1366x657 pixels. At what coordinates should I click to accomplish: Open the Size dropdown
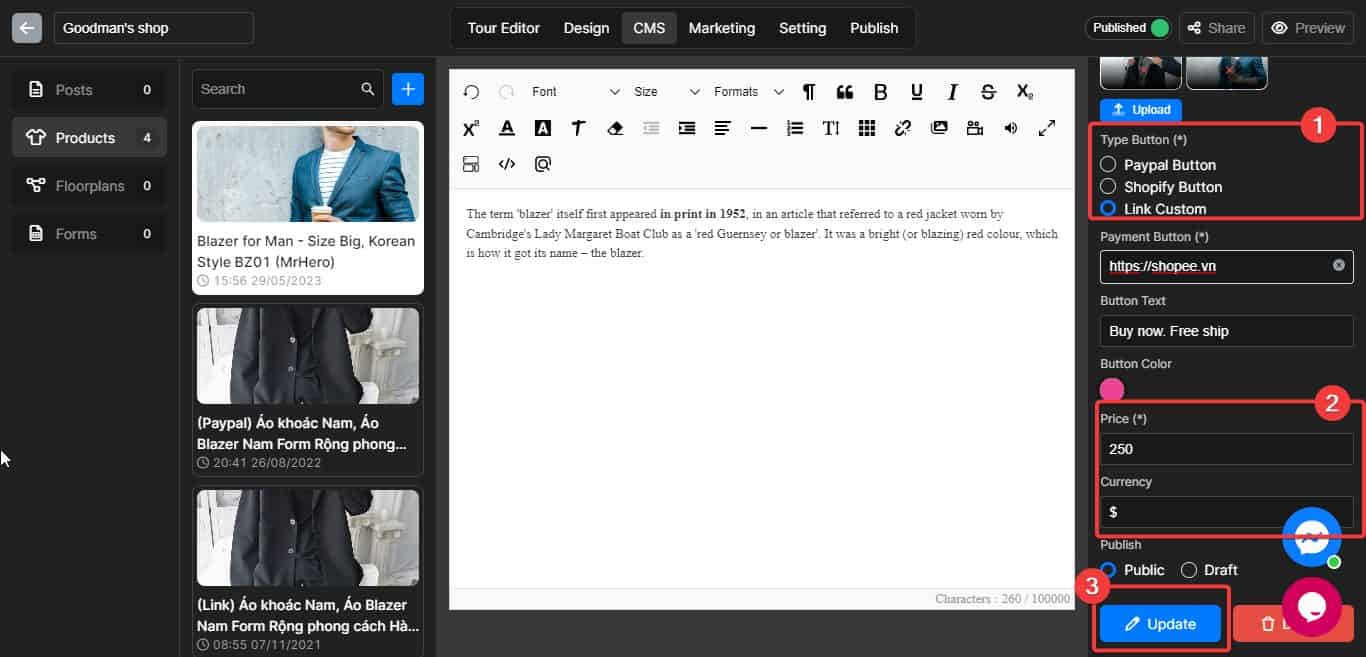point(667,92)
